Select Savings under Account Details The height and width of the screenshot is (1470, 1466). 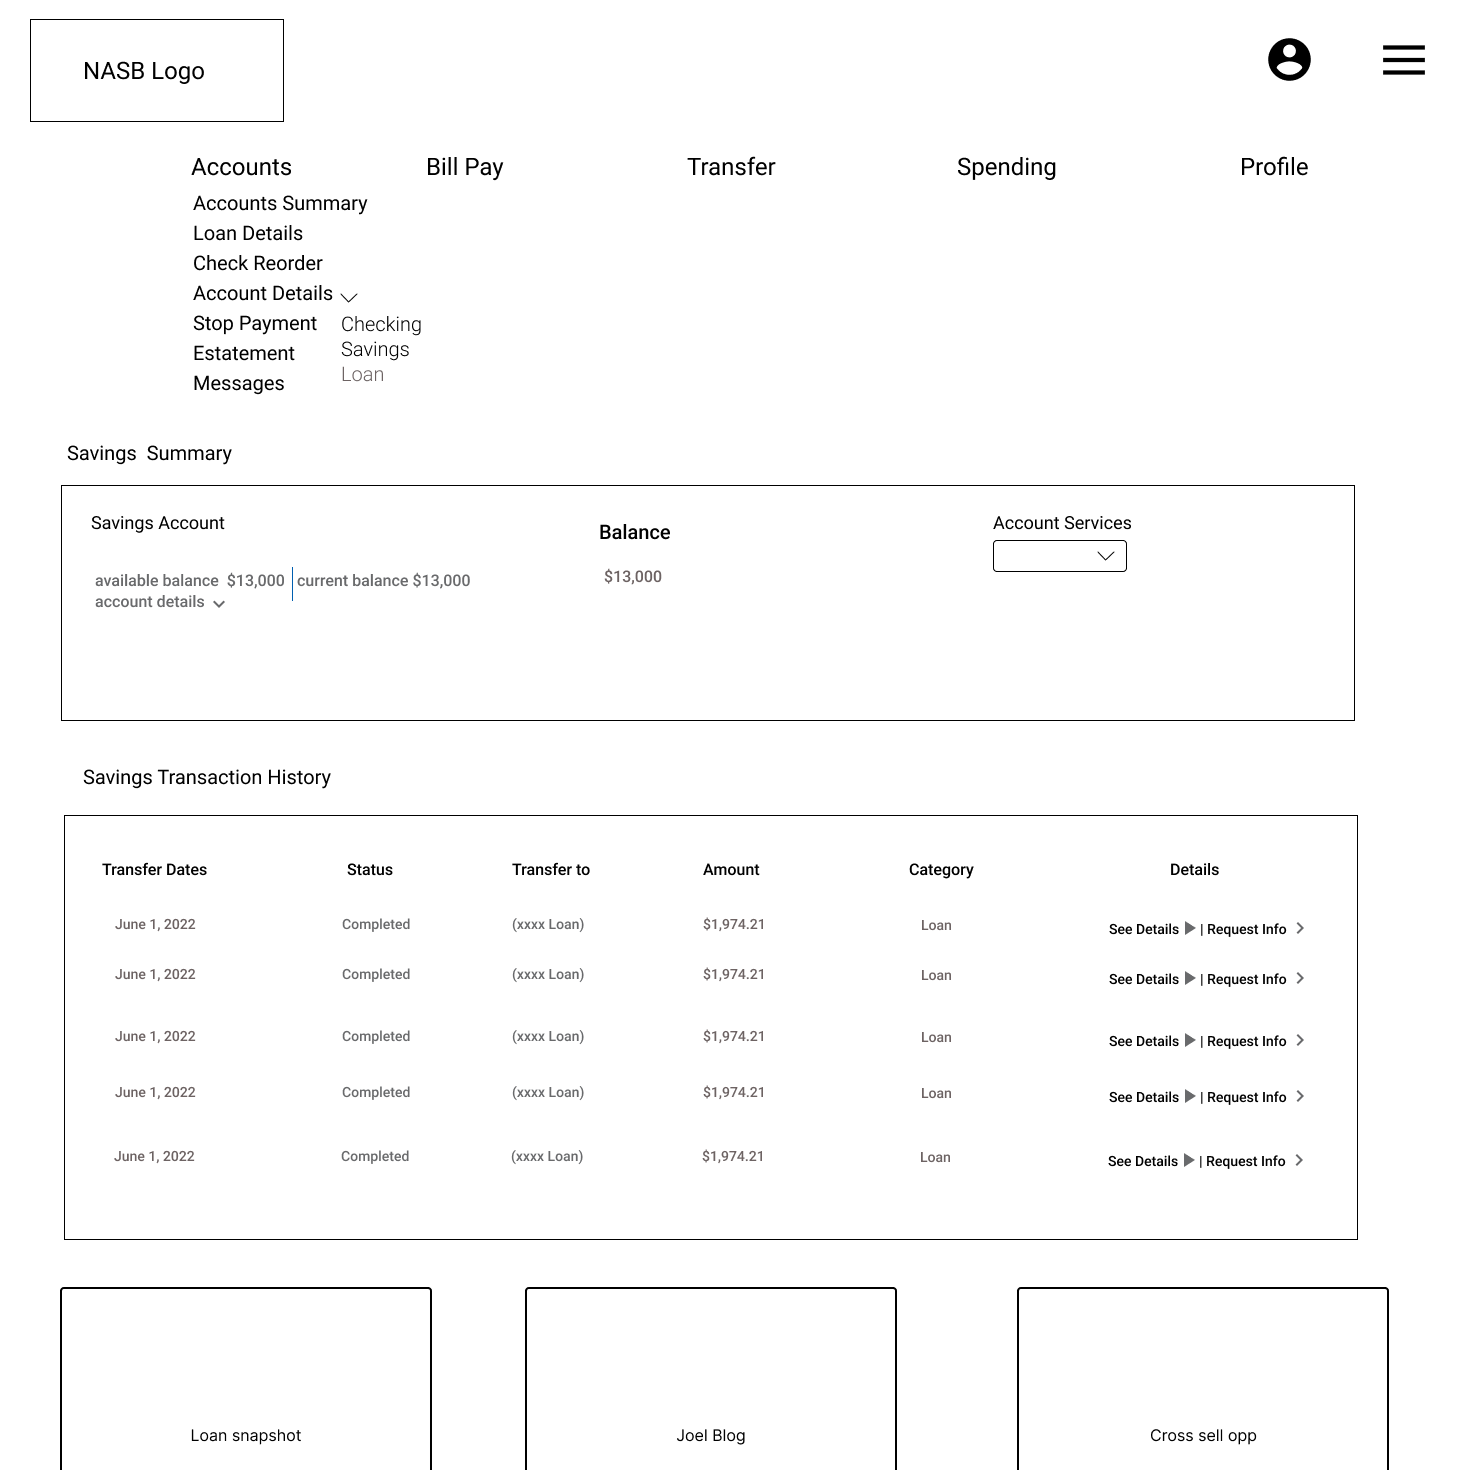pos(375,349)
